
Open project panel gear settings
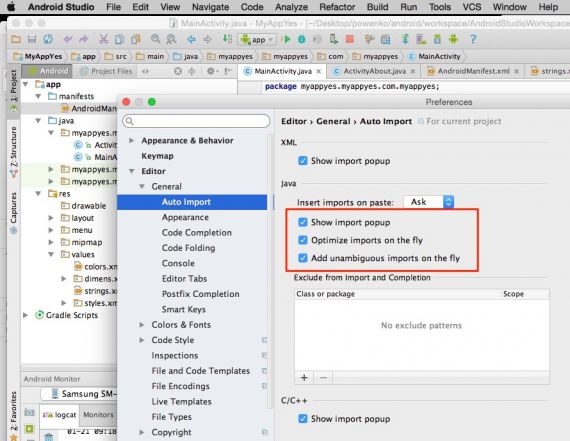point(211,71)
